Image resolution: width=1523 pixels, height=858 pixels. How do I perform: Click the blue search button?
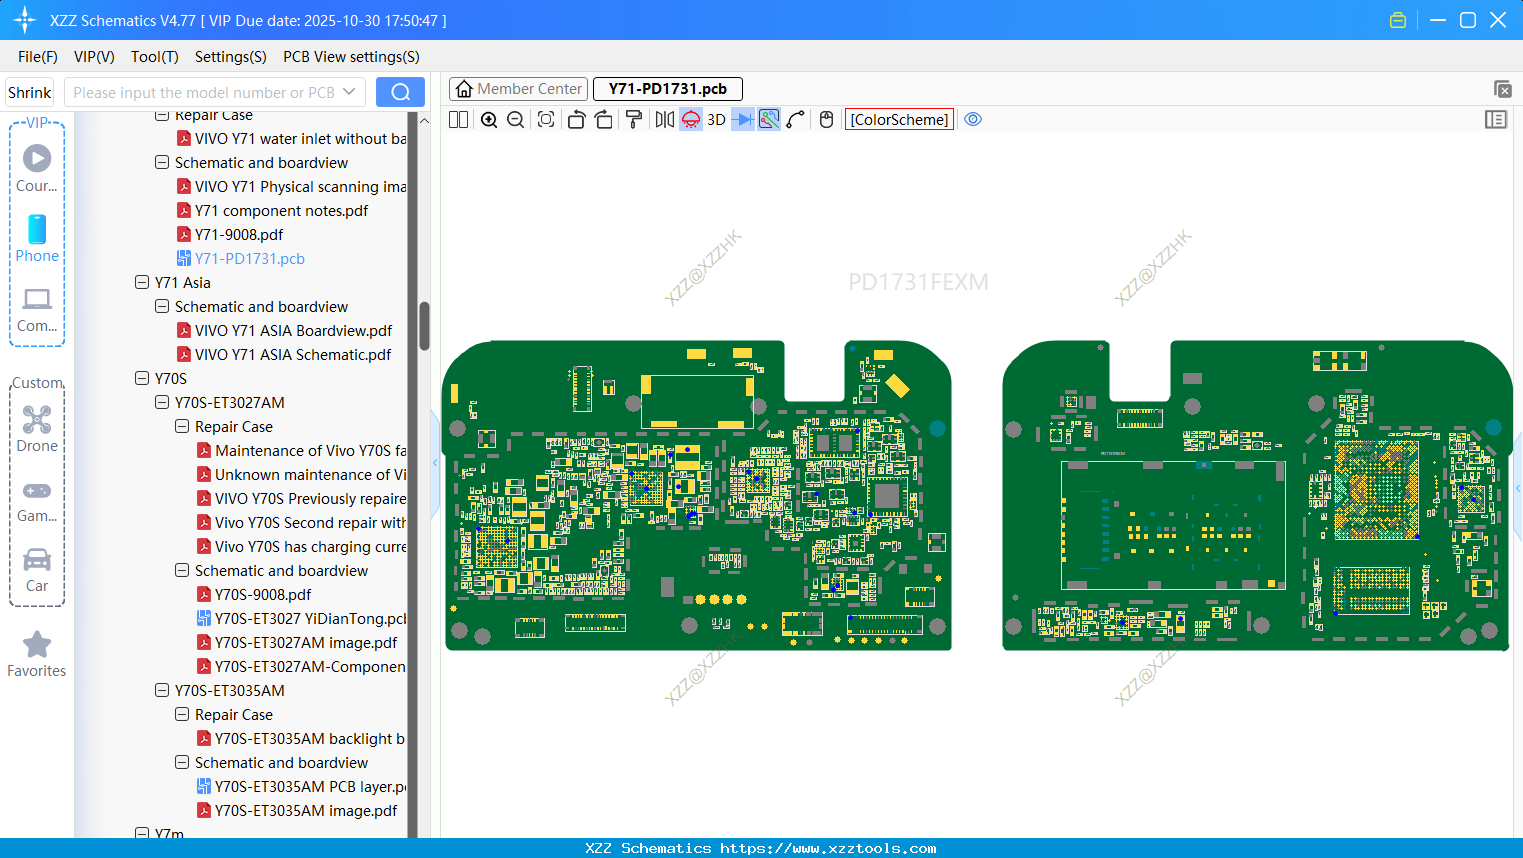400,92
